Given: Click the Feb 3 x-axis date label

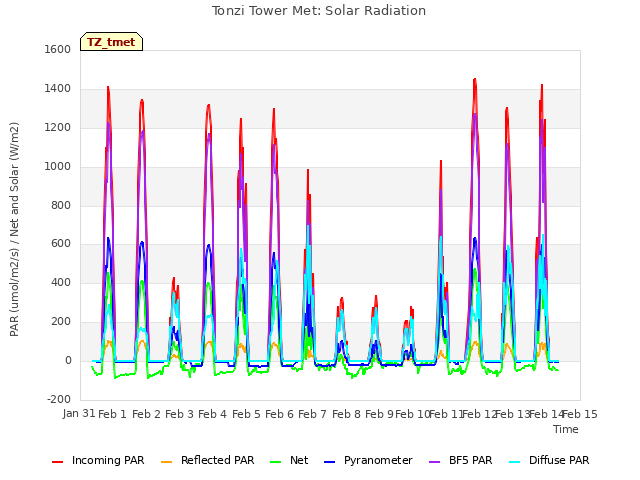Looking at the screenshot, I should click(179, 414).
